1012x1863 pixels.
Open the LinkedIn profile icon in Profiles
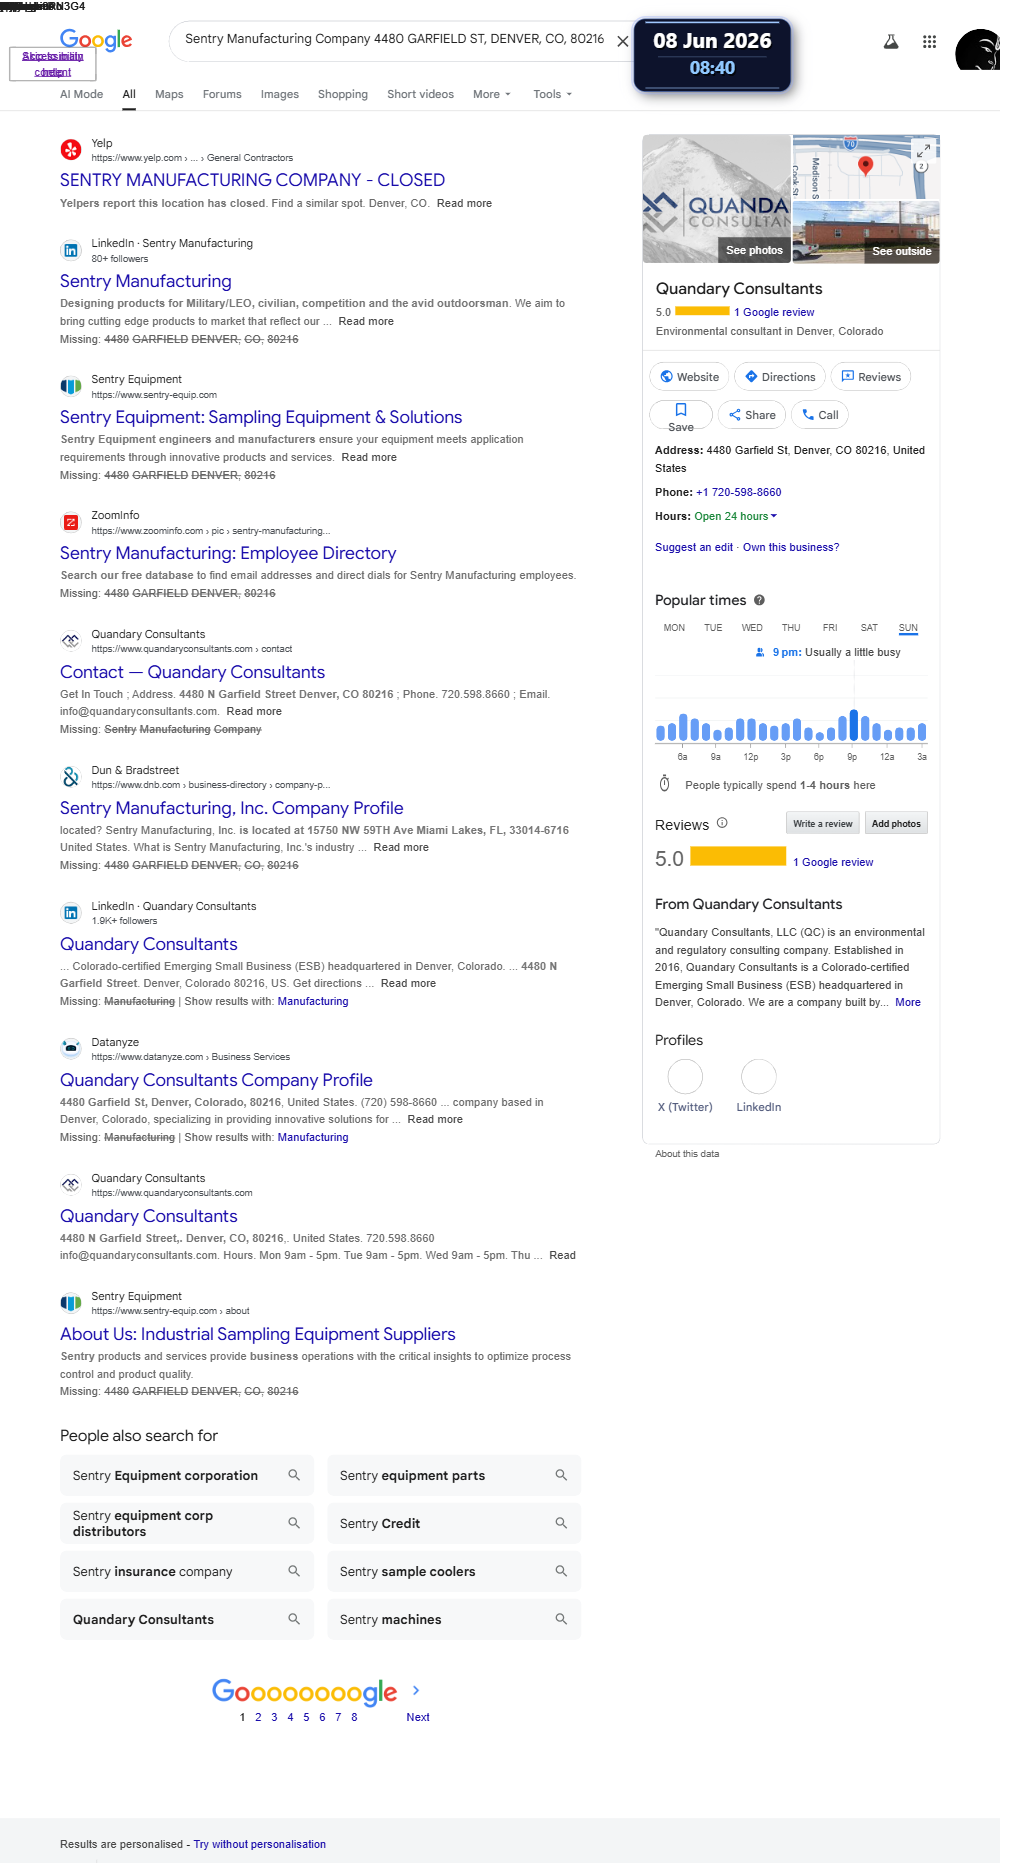tap(759, 1077)
